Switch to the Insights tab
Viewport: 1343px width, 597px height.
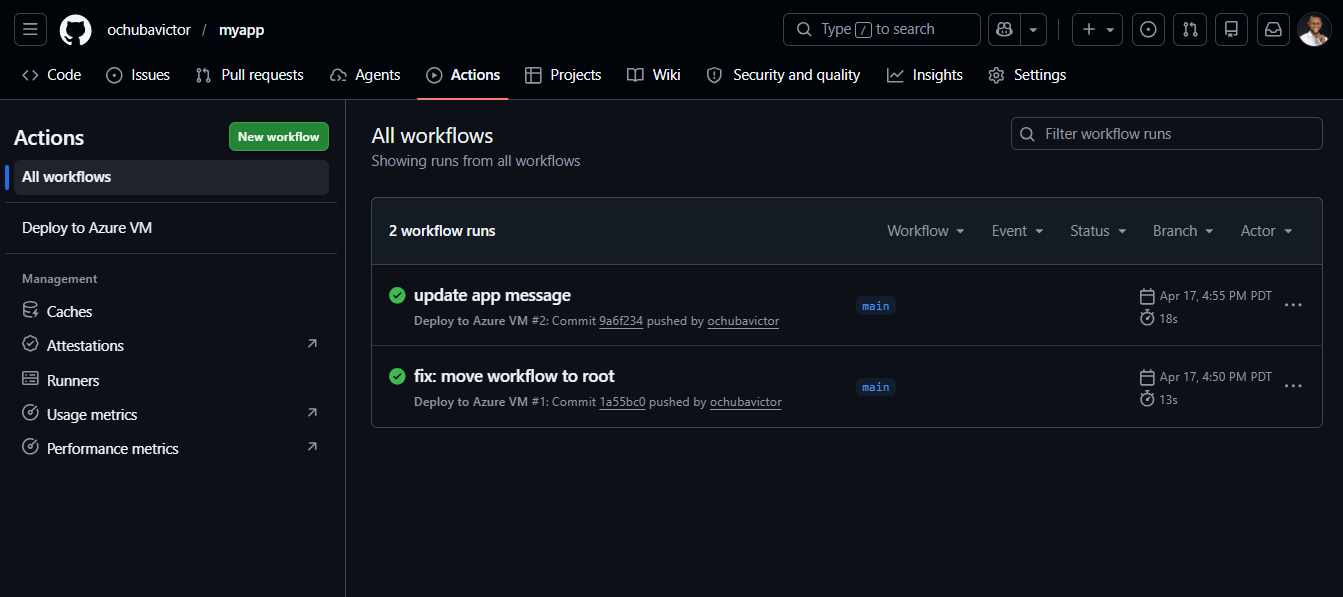click(925, 75)
